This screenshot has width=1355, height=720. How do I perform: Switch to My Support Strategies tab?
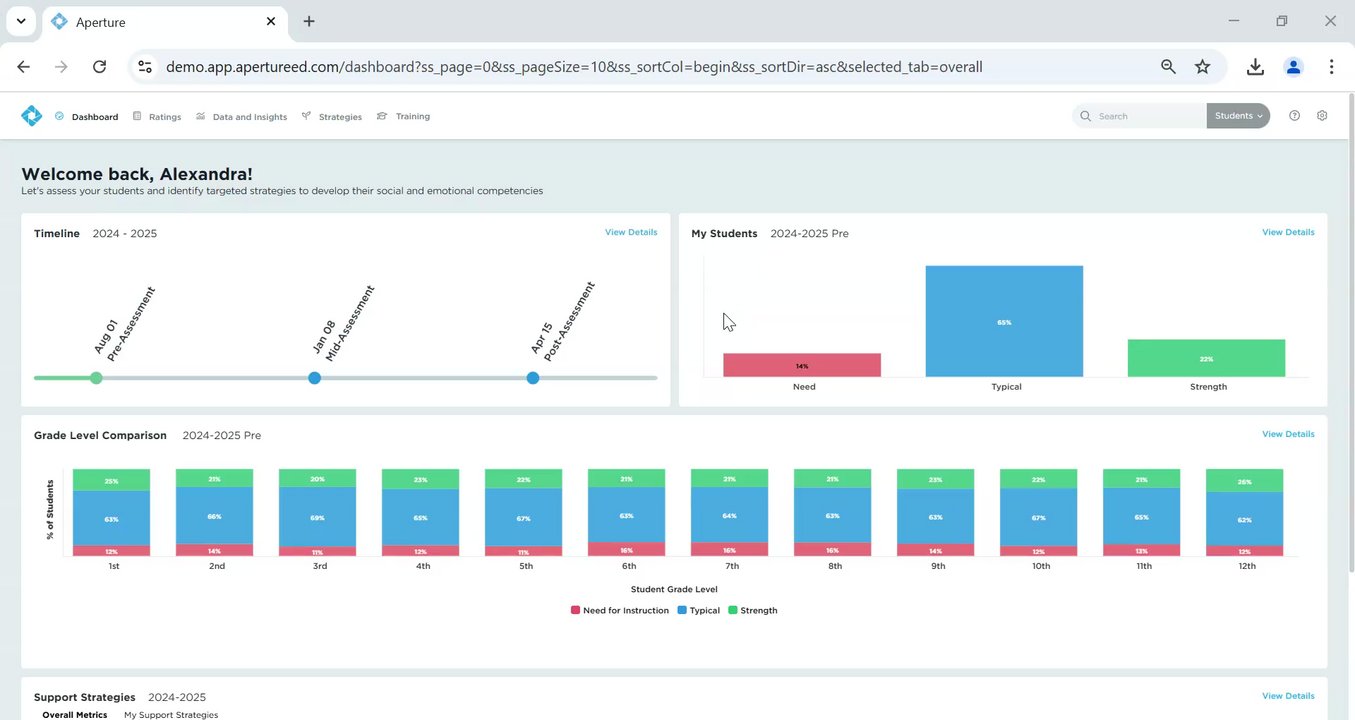(171, 715)
